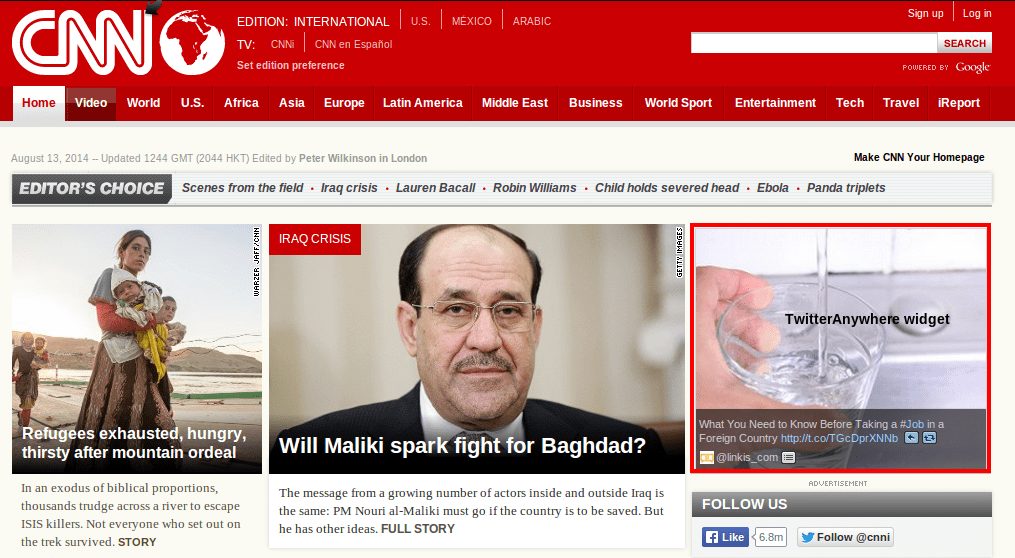This screenshot has height=558, width=1015.
Task: Click the Twitter Follow @cnni button
Action: (845, 537)
